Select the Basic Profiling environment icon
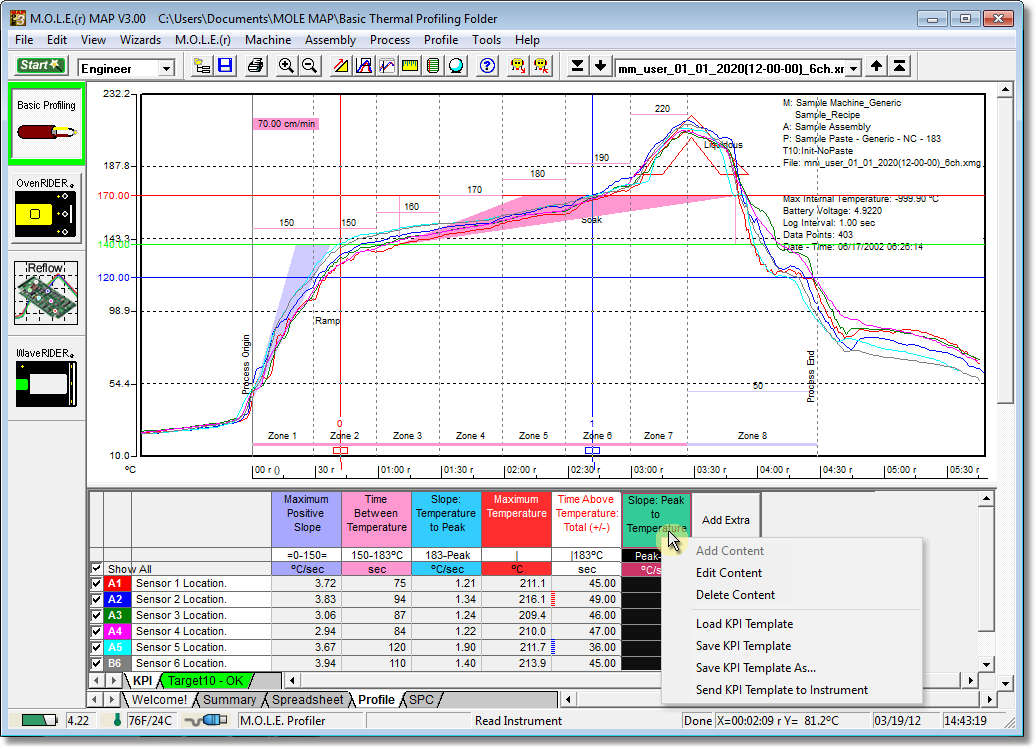The image size is (1036, 749). pos(46,124)
